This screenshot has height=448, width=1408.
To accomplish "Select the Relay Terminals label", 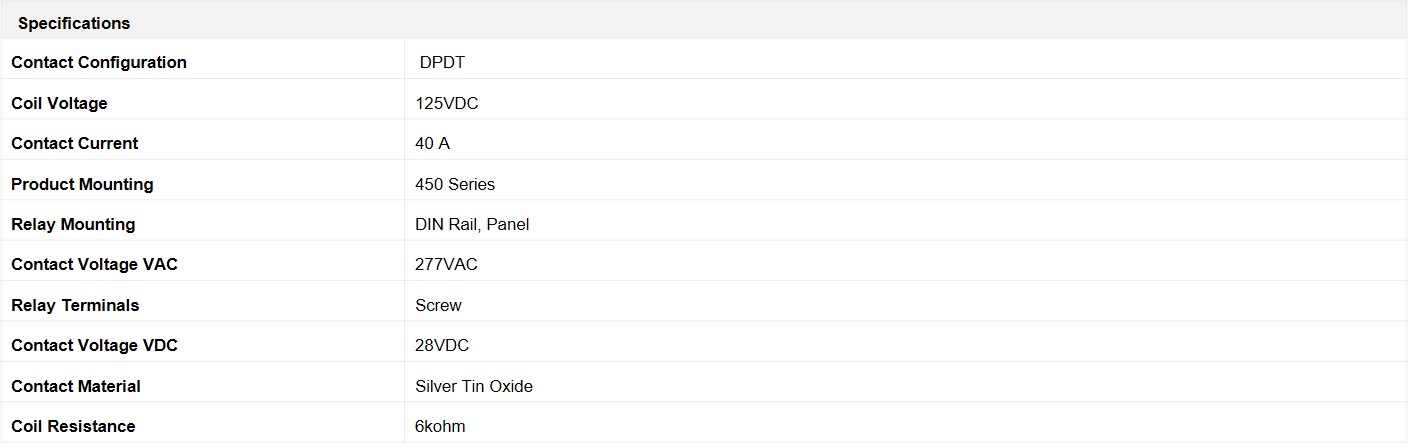I will 75,305.
